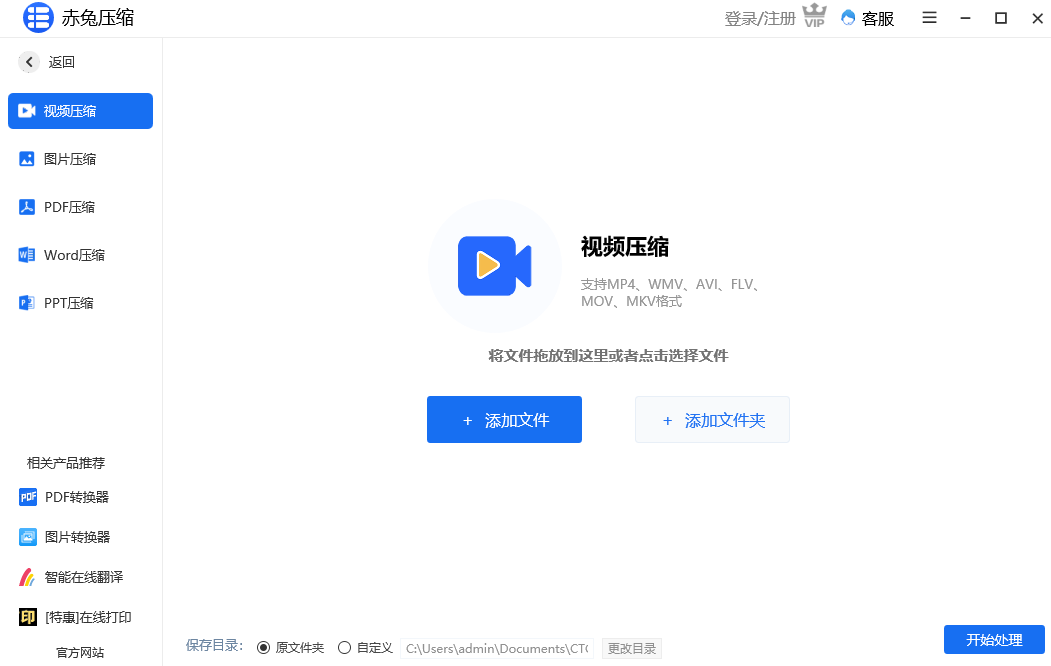Open 客服 customer service

pyautogui.click(x=867, y=18)
